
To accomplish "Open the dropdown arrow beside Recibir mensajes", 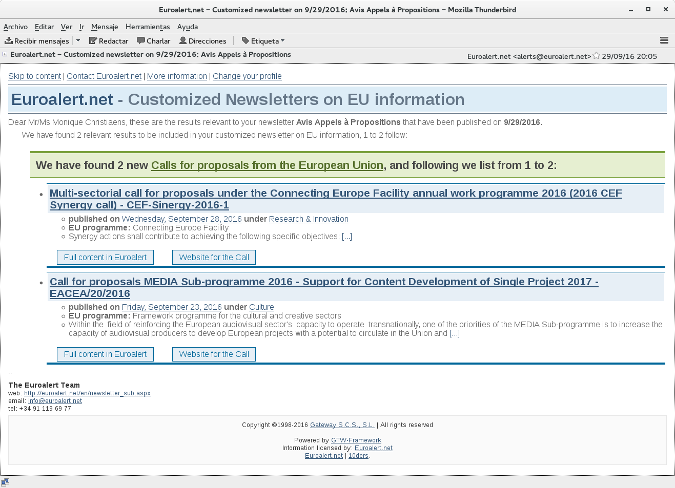I will [78, 40].
